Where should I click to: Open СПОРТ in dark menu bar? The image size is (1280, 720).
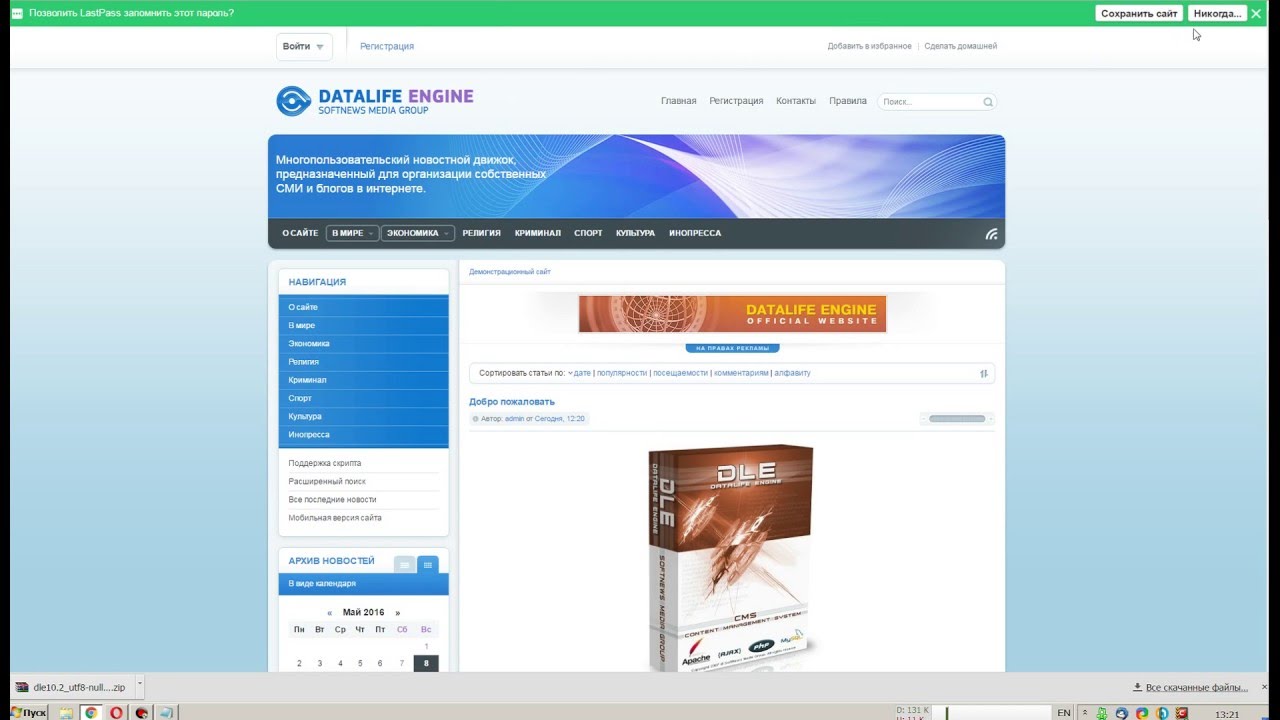pyautogui.click(x=588, y=233)
